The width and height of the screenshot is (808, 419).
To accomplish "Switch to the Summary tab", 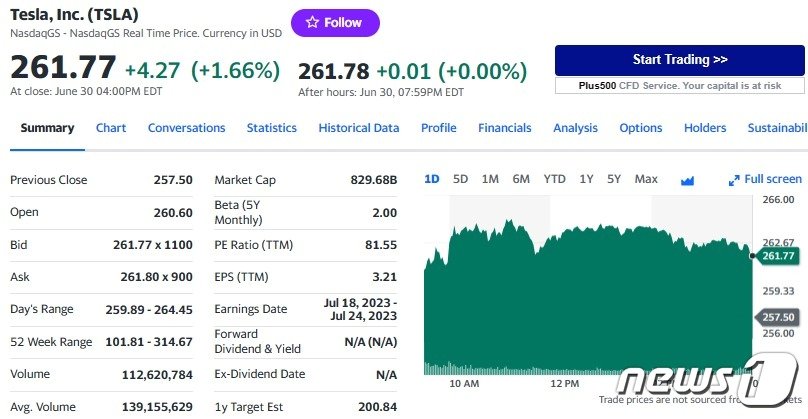I will tap(47, 128).
